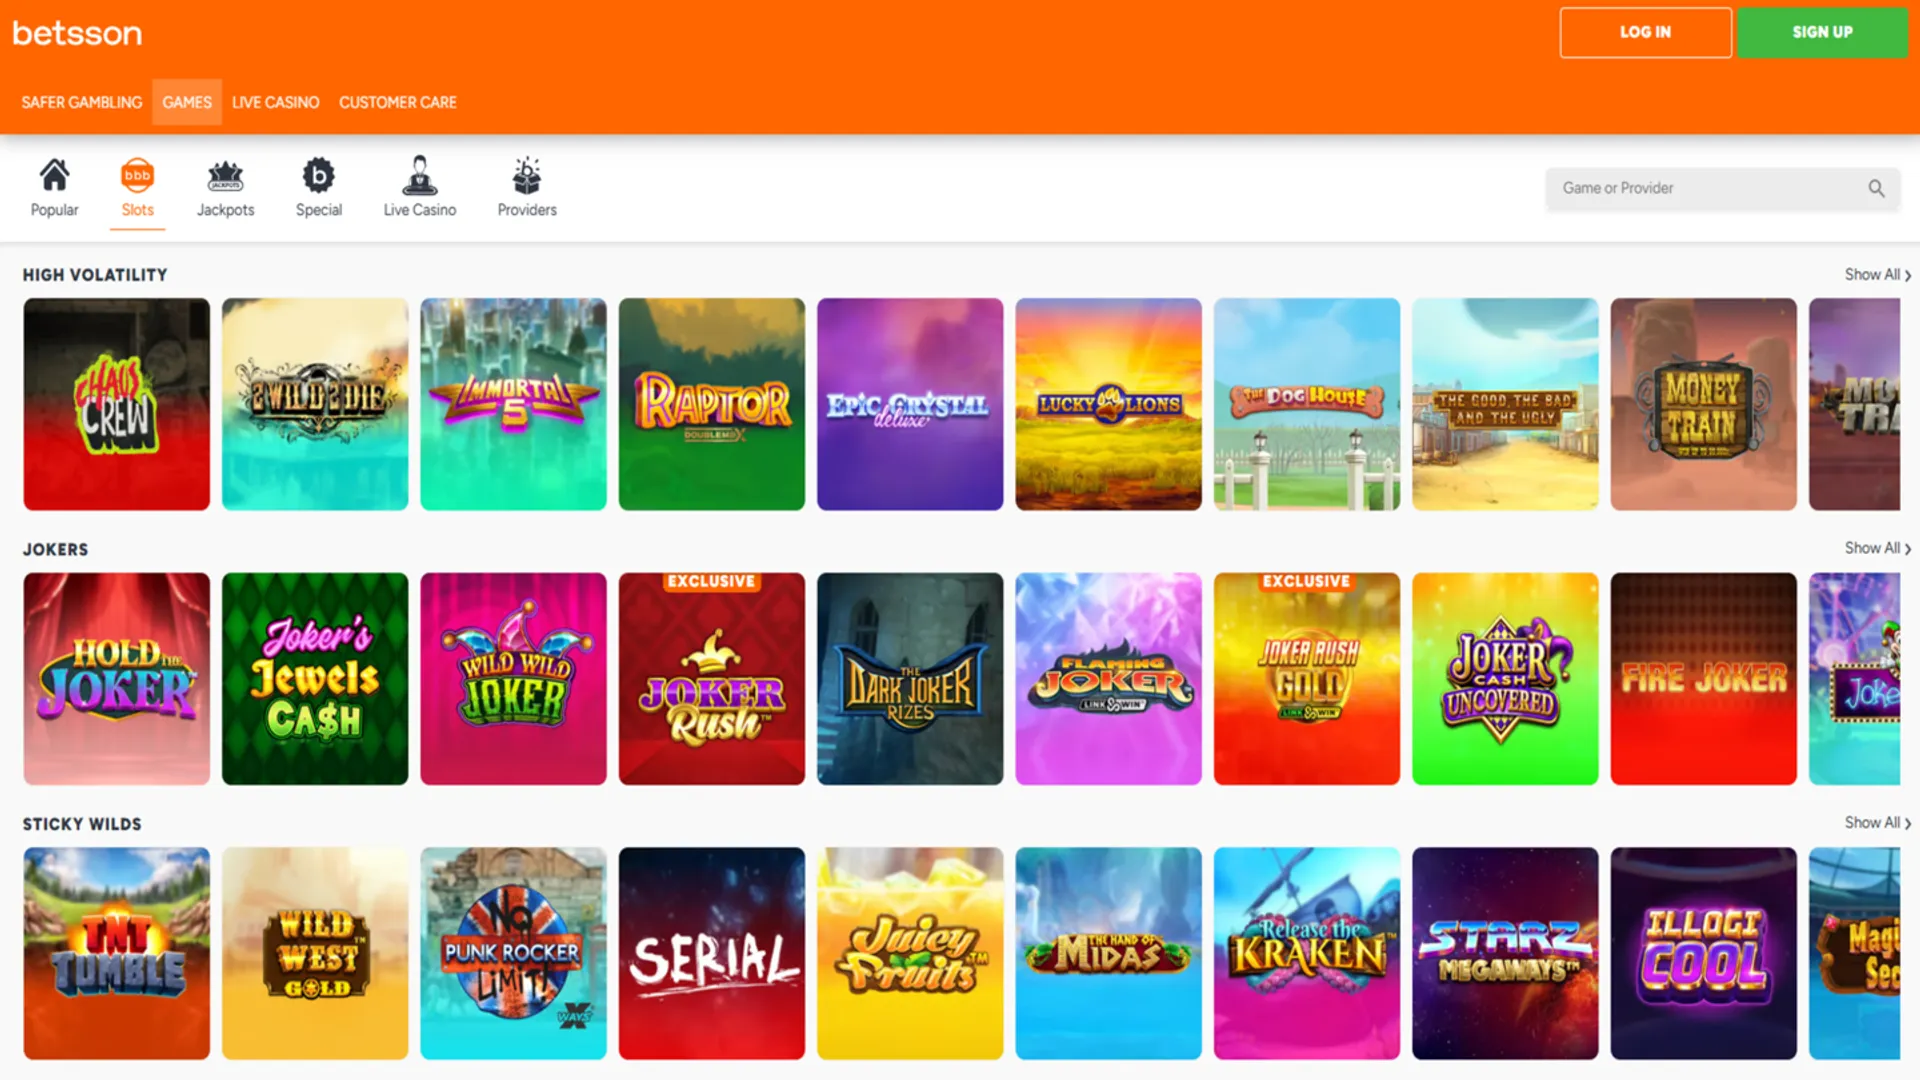Open the LIVE CASINO menu item

275,101
